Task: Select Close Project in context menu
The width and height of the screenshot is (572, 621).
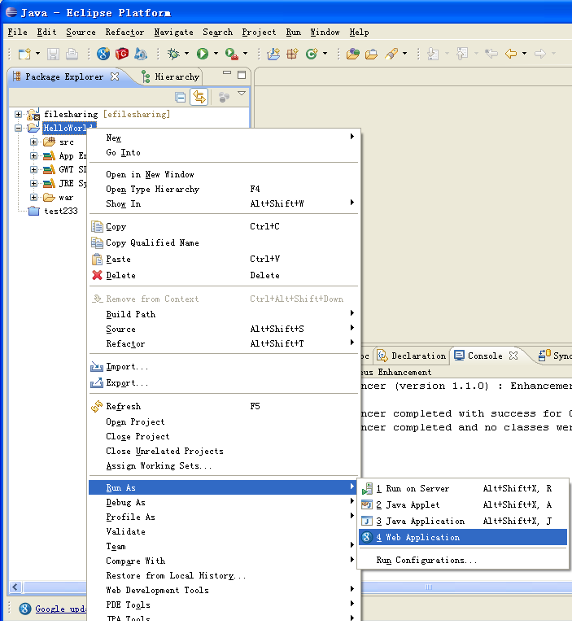Action: pyautogui.click(x=224, y=436)
